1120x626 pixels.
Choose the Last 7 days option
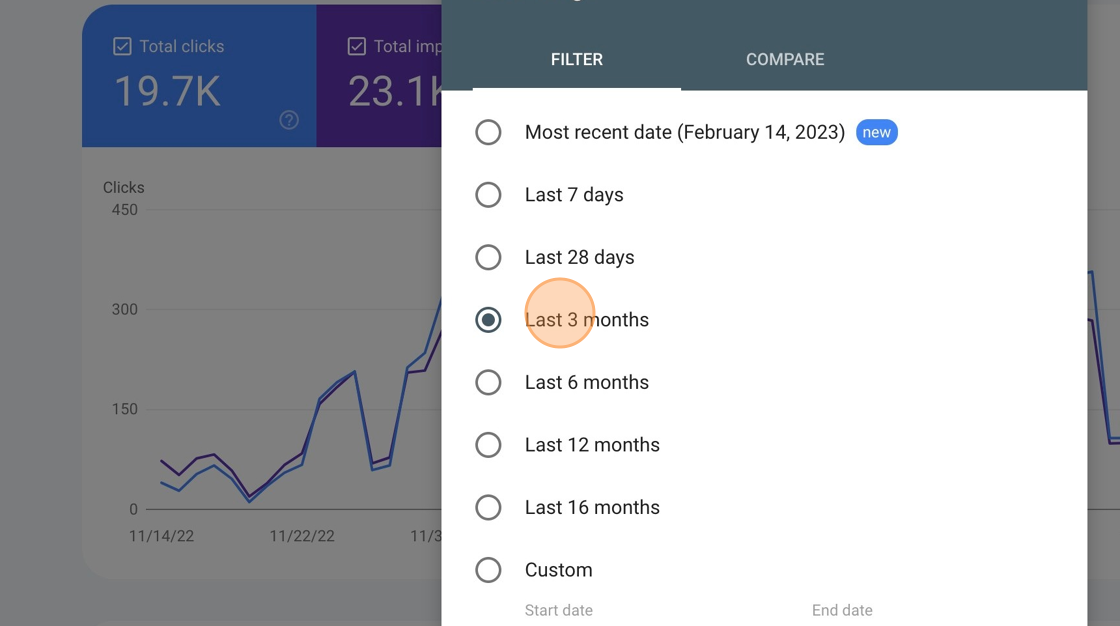point(488,194)
